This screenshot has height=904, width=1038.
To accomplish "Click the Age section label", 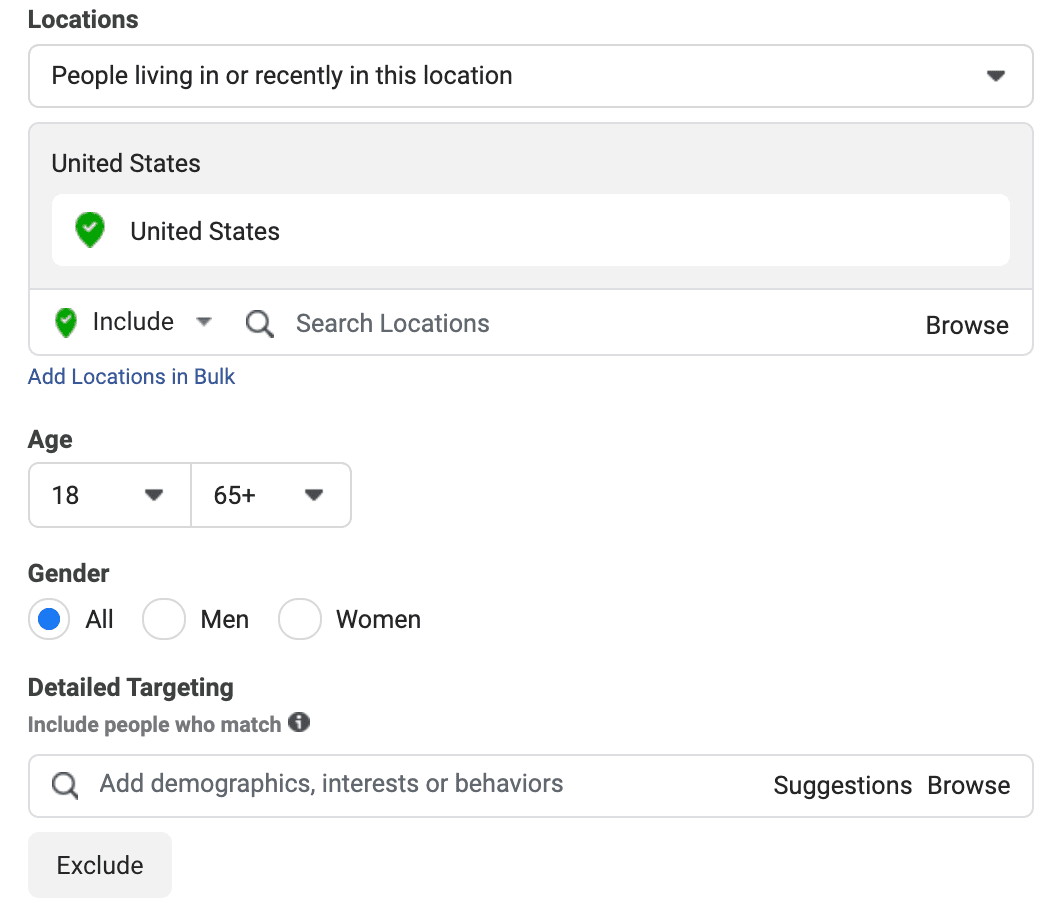I will pyautogui.click(x=50, y=439).
